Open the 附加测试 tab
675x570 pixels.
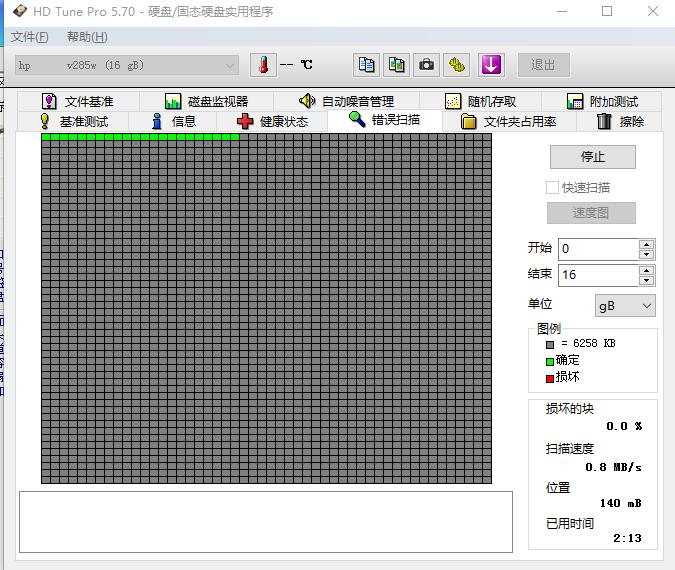tap(602, 102)
